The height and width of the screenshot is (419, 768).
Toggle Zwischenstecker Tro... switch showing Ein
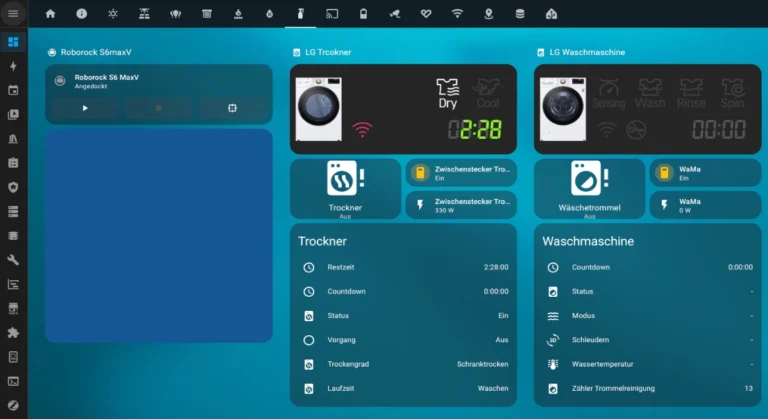(461, 173)
